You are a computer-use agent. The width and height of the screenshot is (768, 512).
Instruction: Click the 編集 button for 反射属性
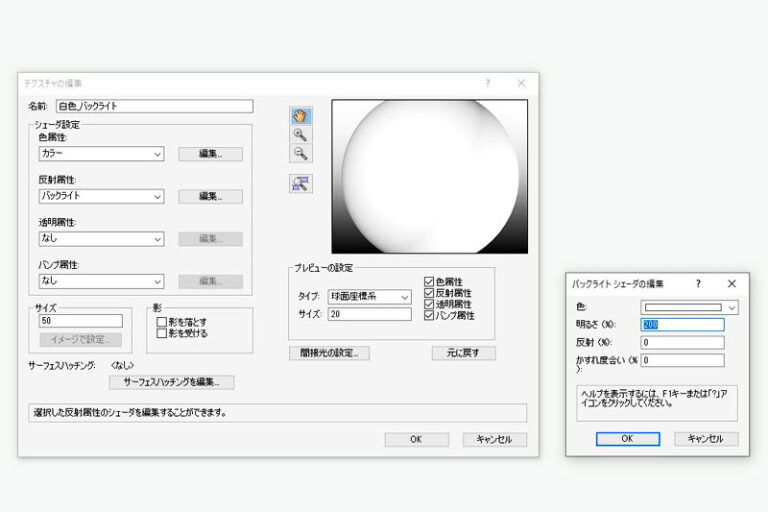click(210, 197)
